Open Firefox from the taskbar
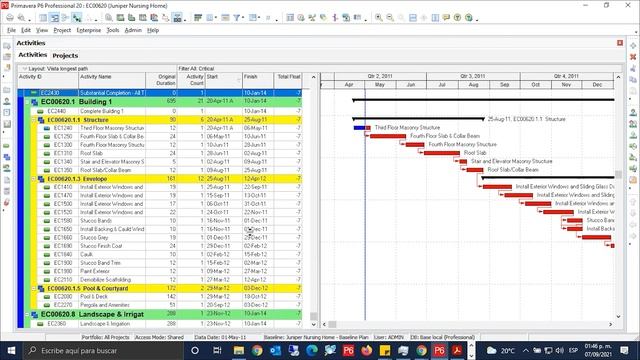The height and width of the screenshot is (360, 640). [367, 351]
